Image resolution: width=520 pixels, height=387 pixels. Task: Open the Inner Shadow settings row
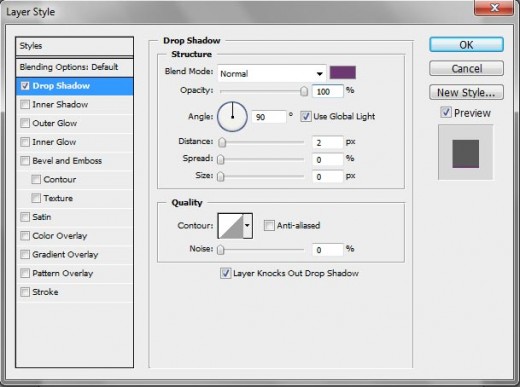tap(74, 105)
